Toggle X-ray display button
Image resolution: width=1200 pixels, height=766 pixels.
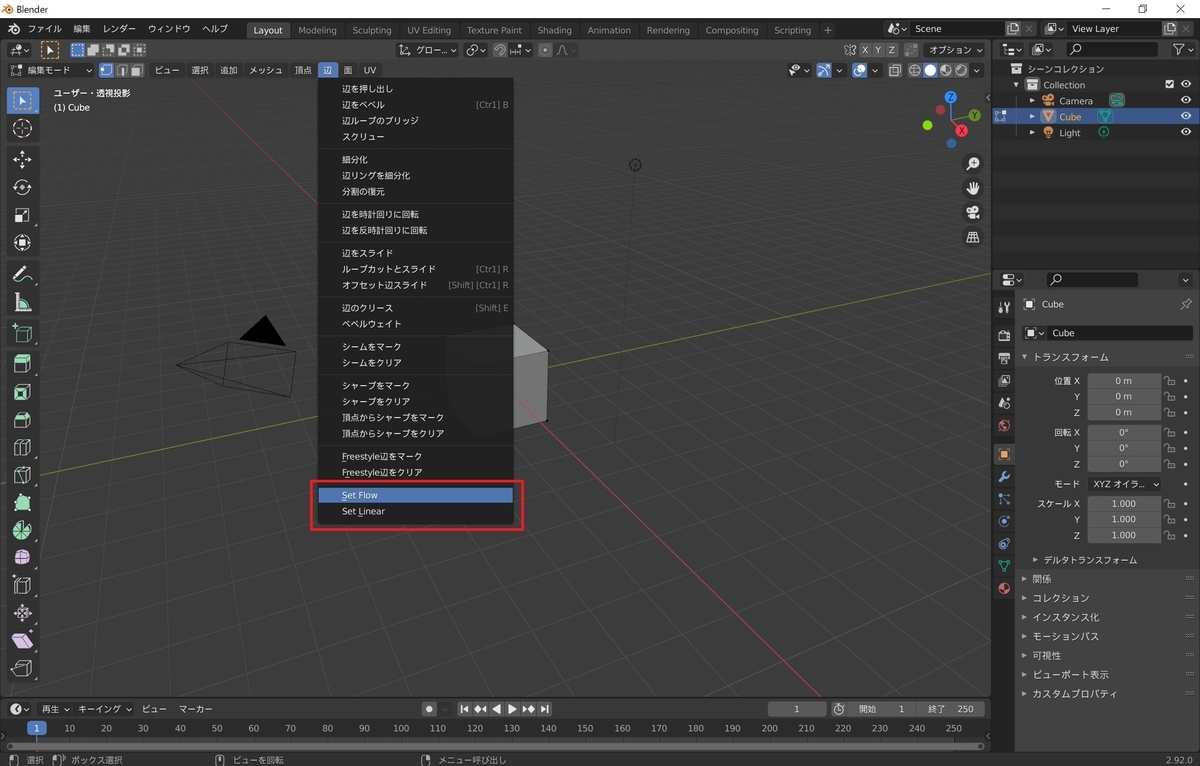(896, 70)
